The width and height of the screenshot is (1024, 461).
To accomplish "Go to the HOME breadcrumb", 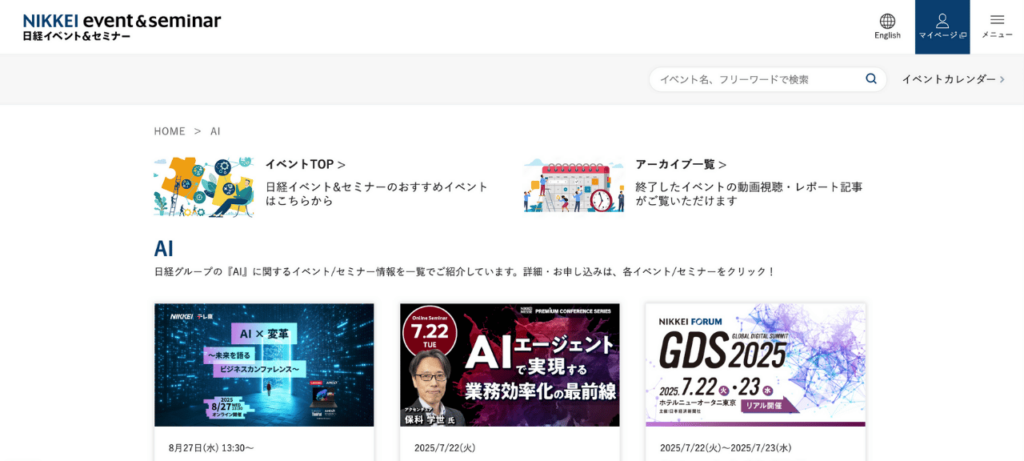I will click(169, 131).
